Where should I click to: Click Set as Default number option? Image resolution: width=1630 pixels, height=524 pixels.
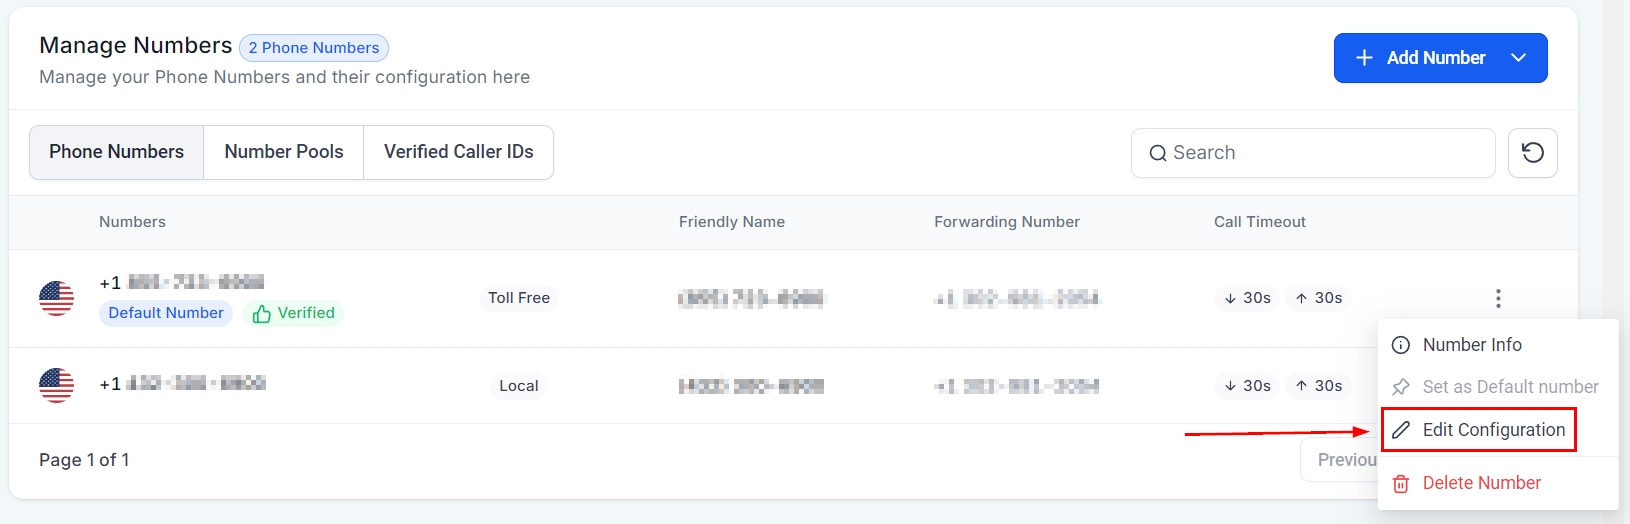[x=1510, y=387]
